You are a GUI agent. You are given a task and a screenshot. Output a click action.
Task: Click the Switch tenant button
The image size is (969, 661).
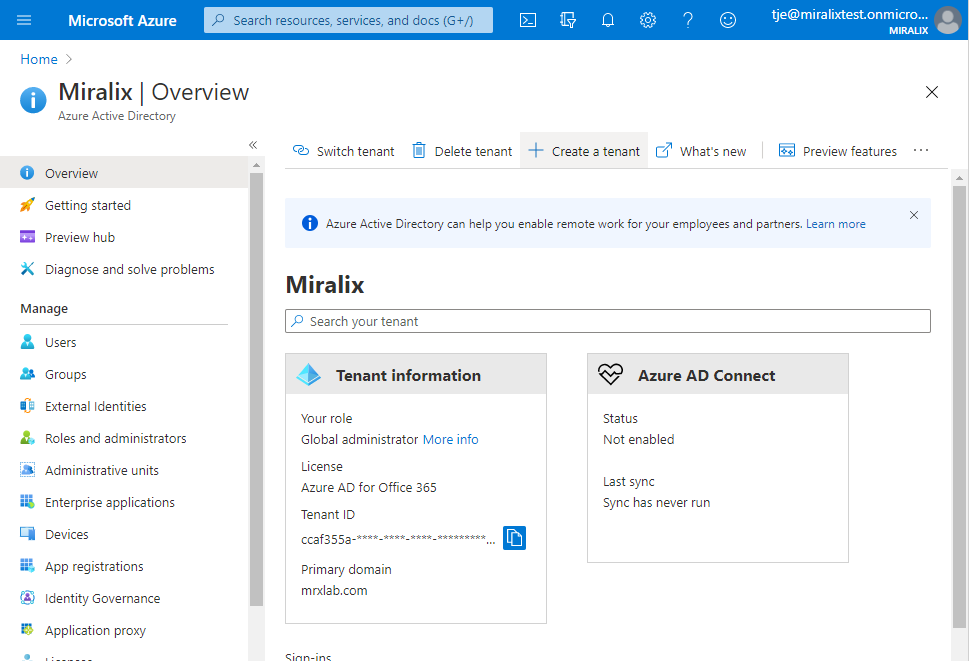tap(344, 151)
